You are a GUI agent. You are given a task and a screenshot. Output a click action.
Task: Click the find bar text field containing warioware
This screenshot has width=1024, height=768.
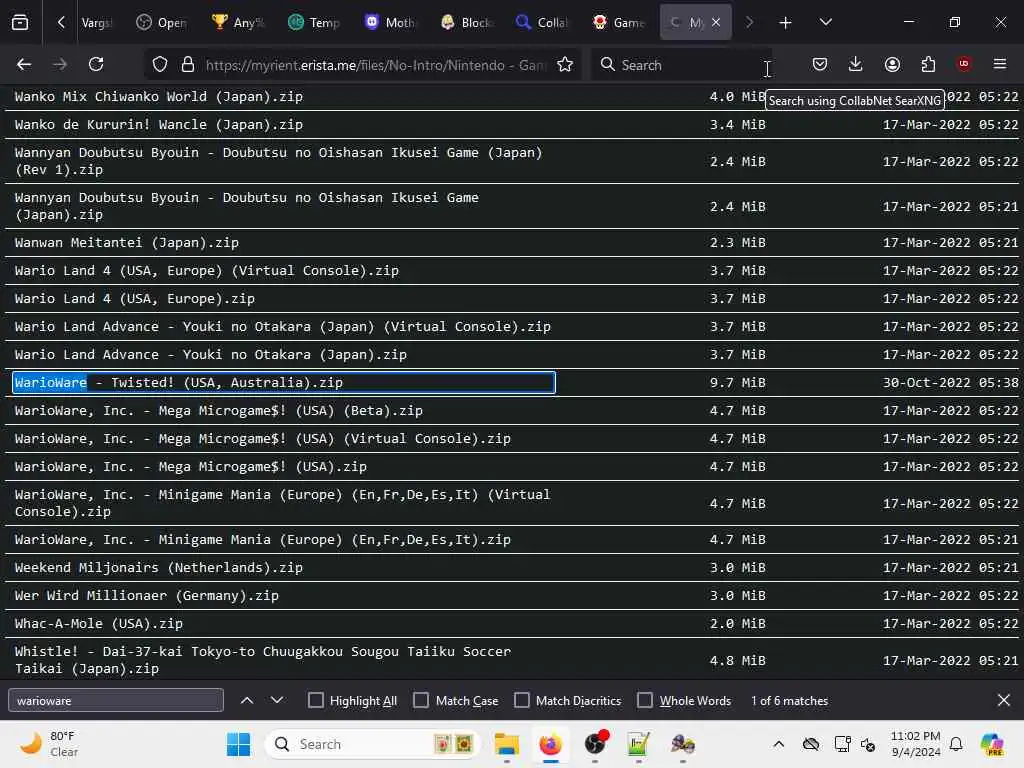[116, 700]
